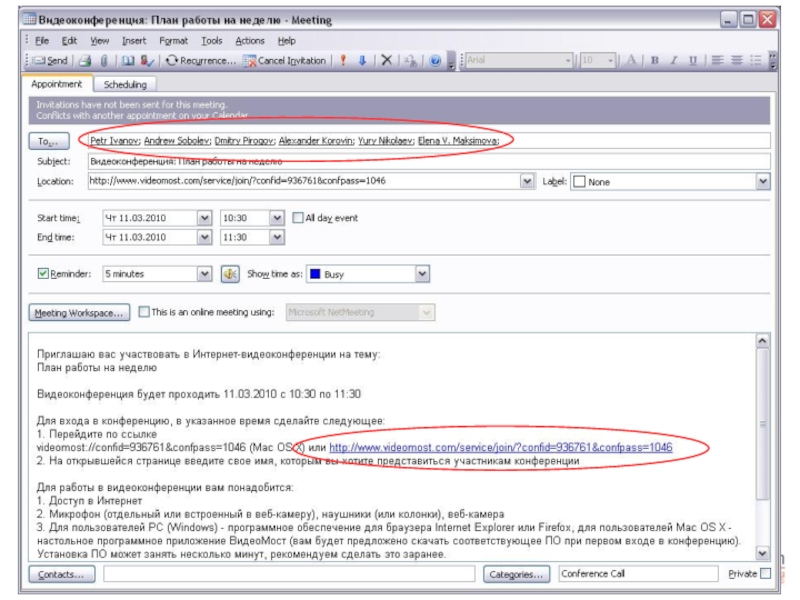Screen dimensions: 800x600
Task: Click the Contacts... button
Action: pos(61,574)
